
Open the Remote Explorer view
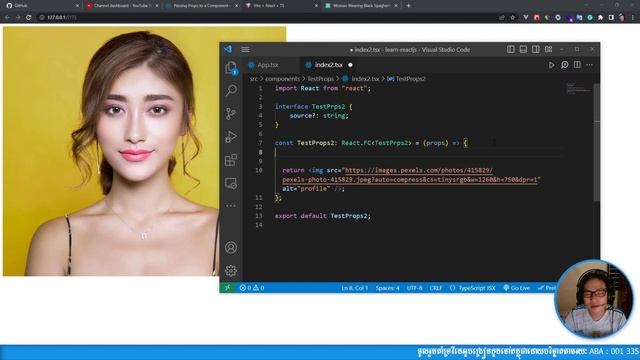[x=231, y=183]
